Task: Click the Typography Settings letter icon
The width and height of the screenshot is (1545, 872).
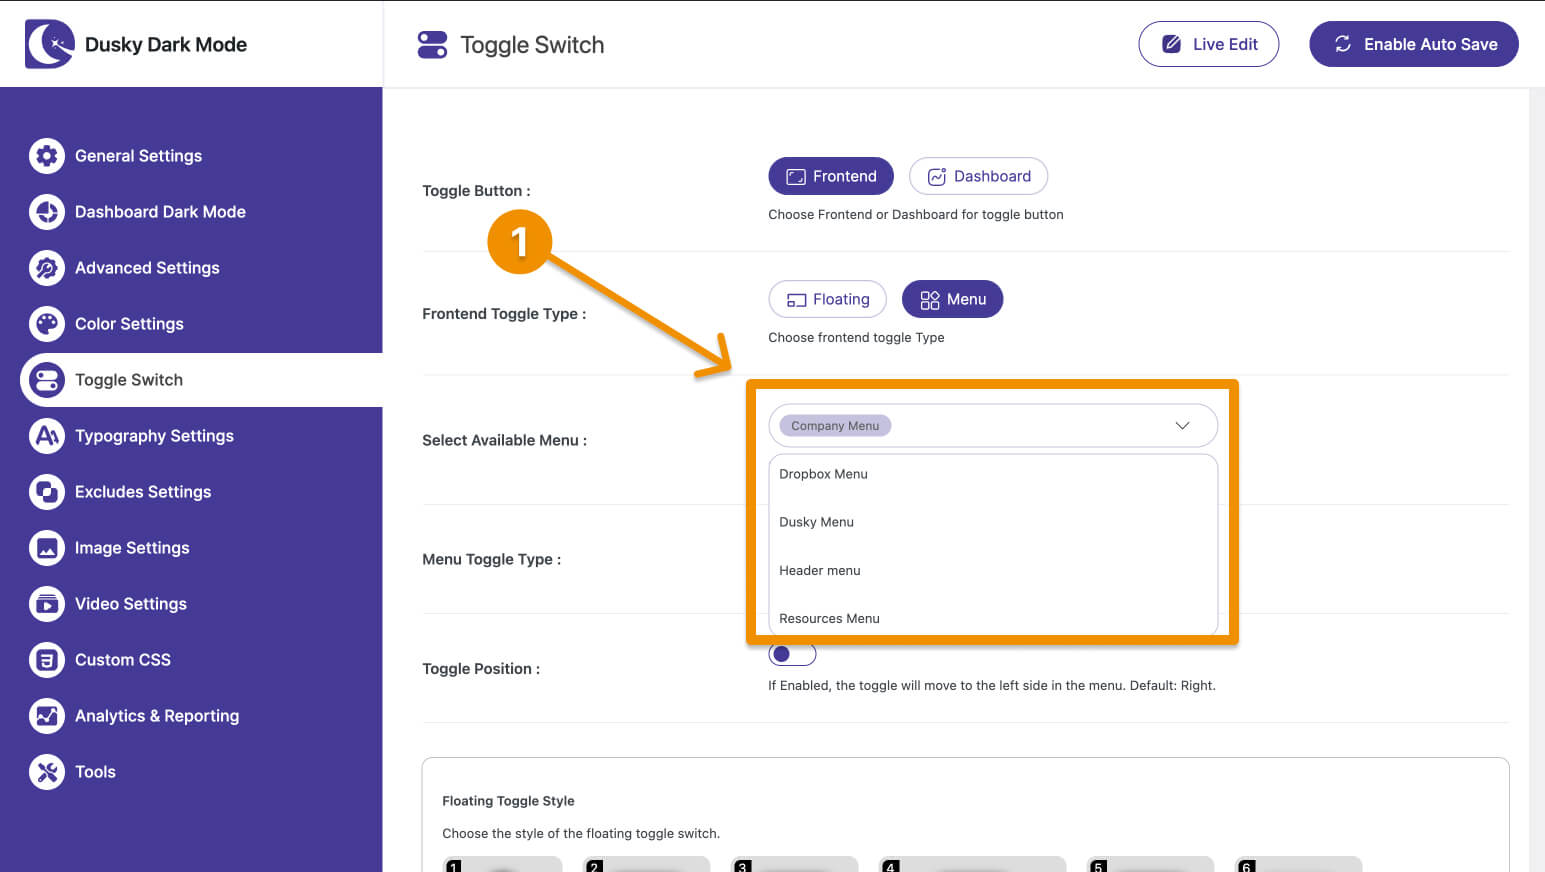Action: pyautogui.click(x=47, y=436)
